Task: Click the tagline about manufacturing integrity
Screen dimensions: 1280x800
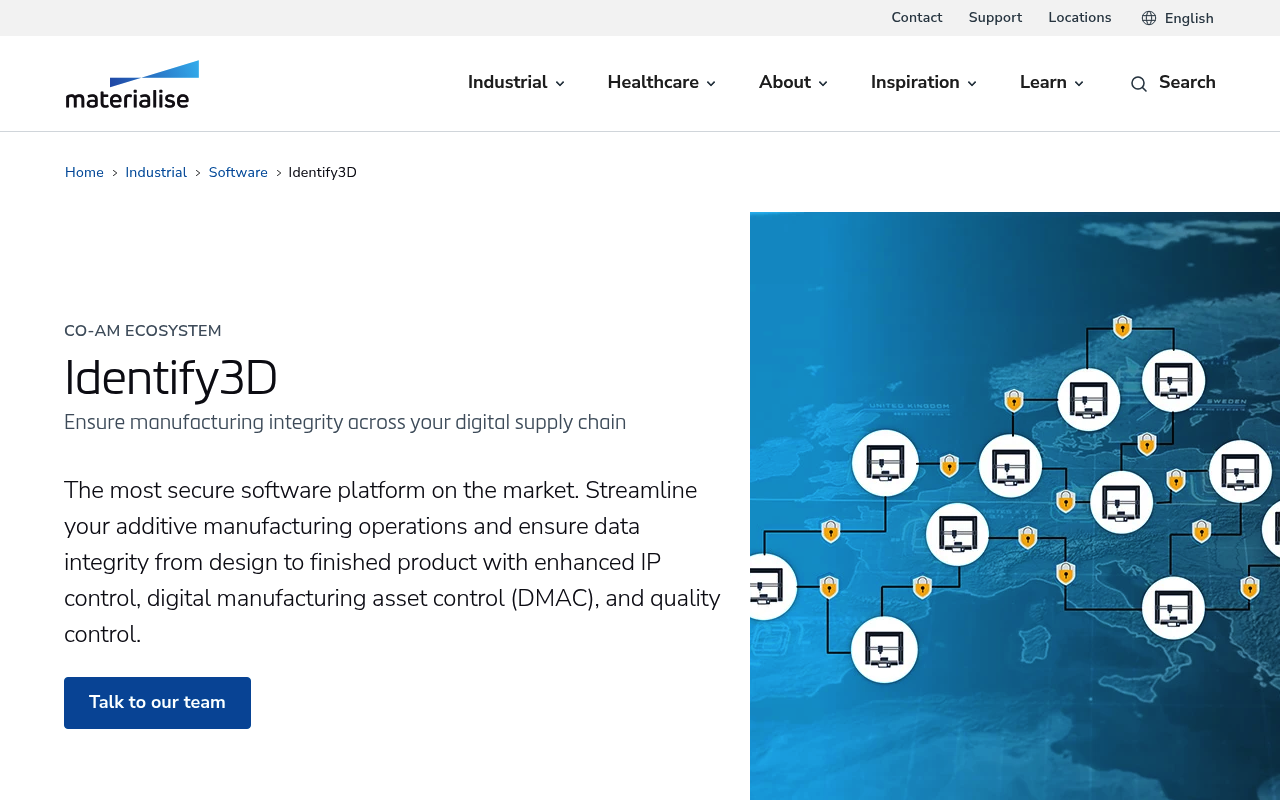Action: coord(345,422)
